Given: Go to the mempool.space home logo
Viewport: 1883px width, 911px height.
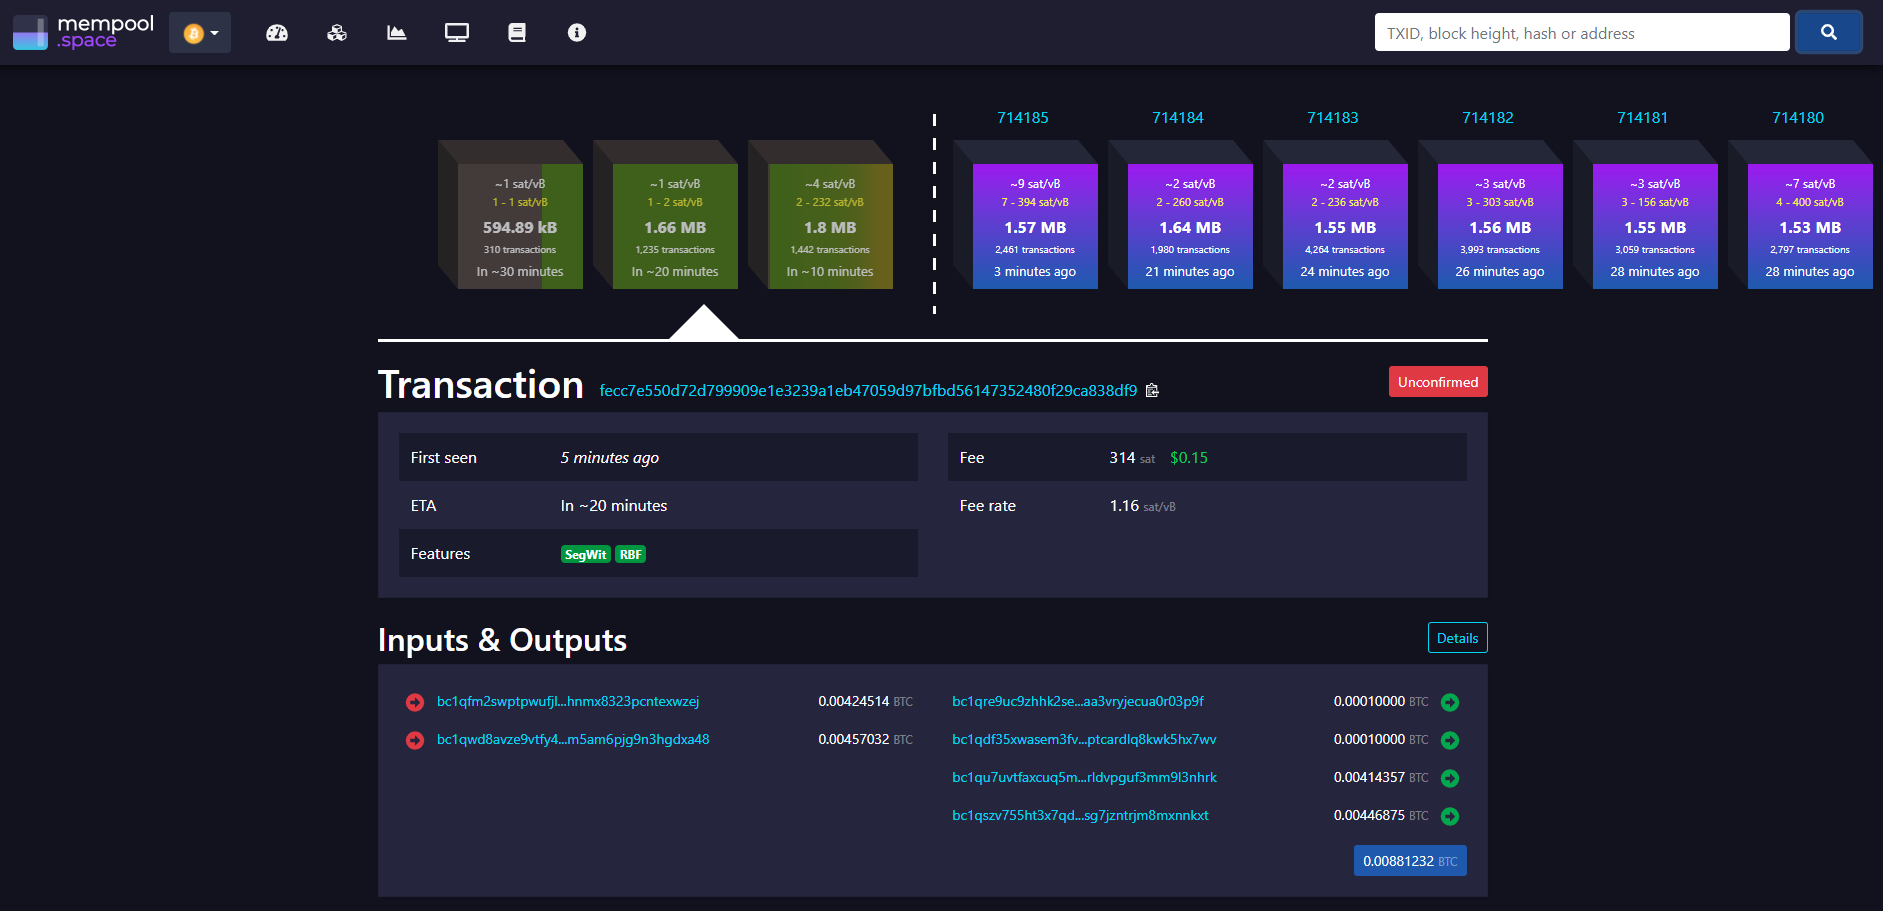Looking at the screenshot, I should [x=84, y=32].
